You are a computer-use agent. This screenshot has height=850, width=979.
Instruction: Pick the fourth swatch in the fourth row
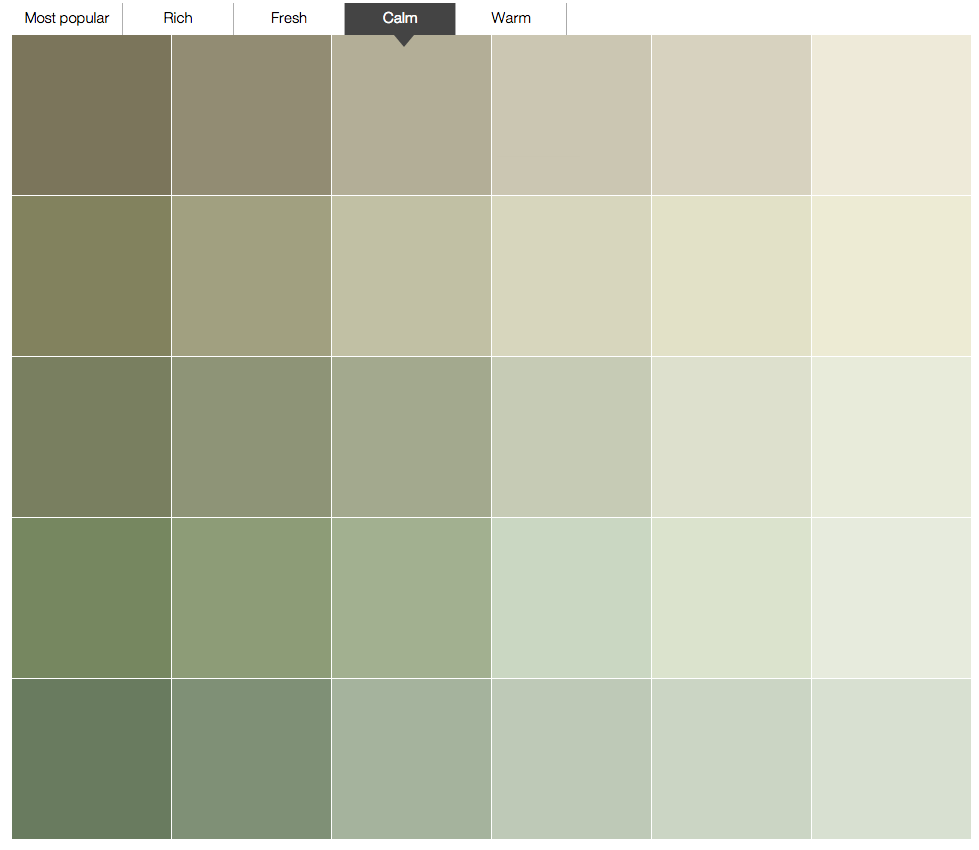tap(571, 598)
